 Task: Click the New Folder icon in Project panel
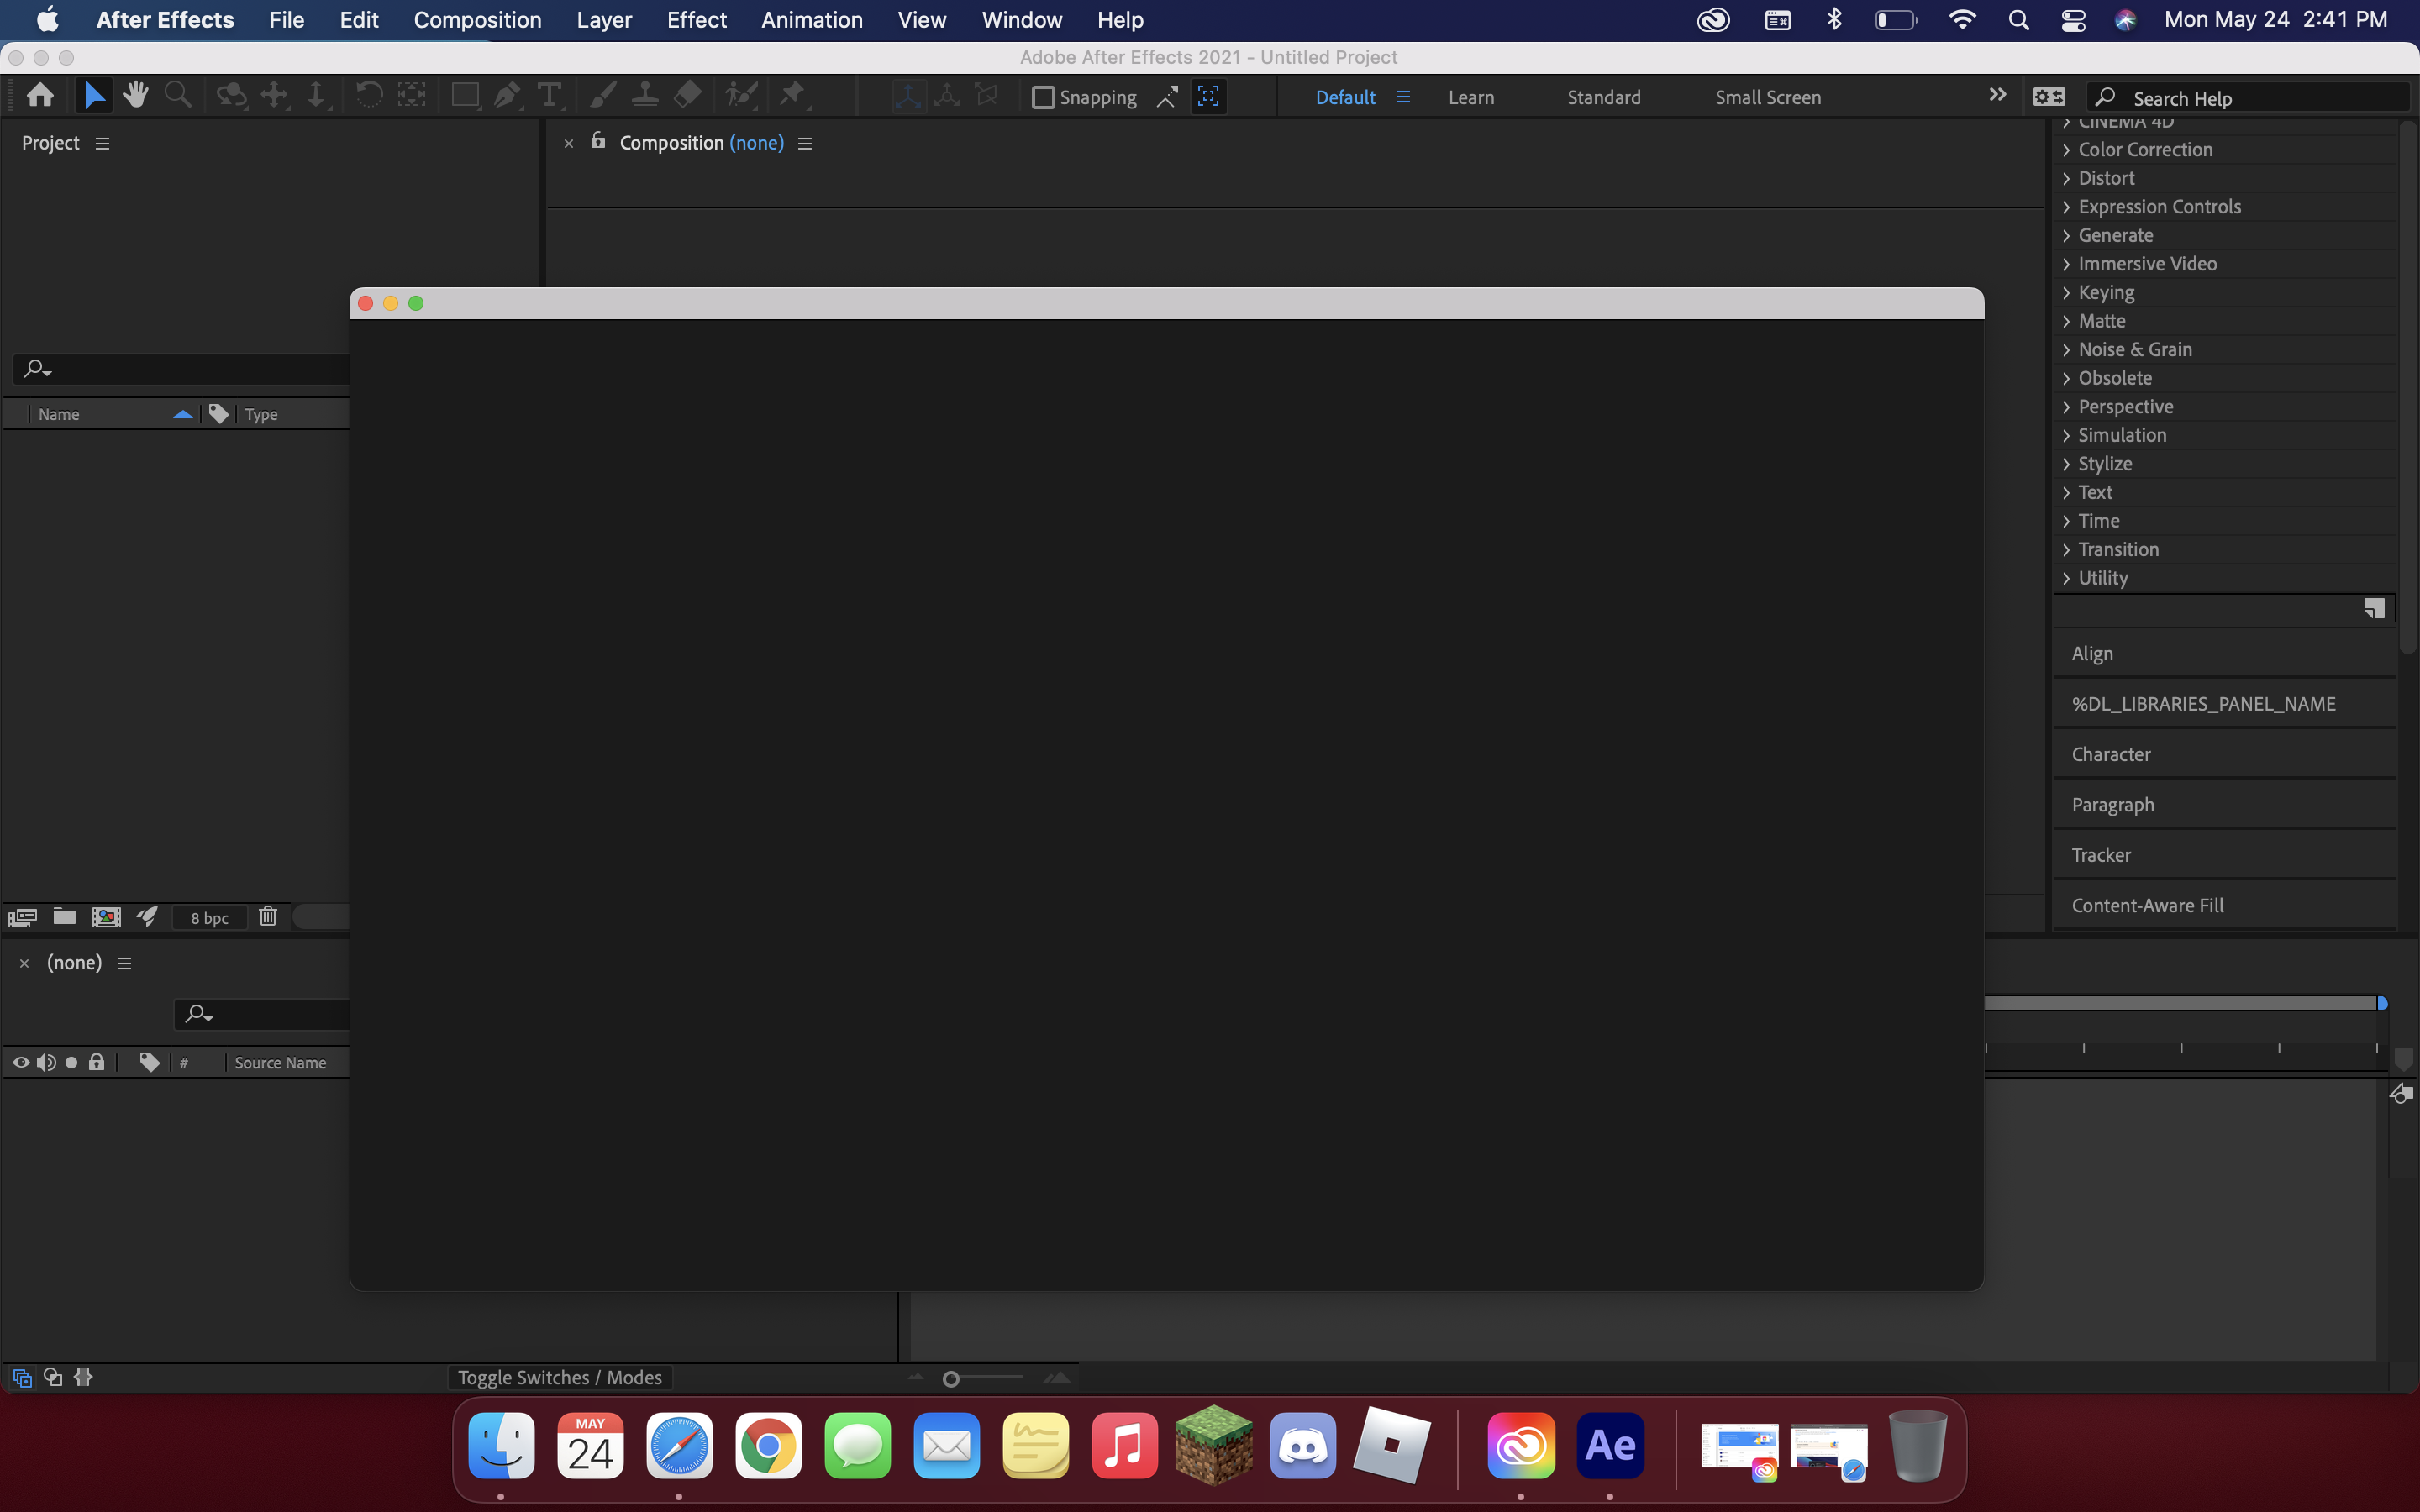[x=64, y=916]
